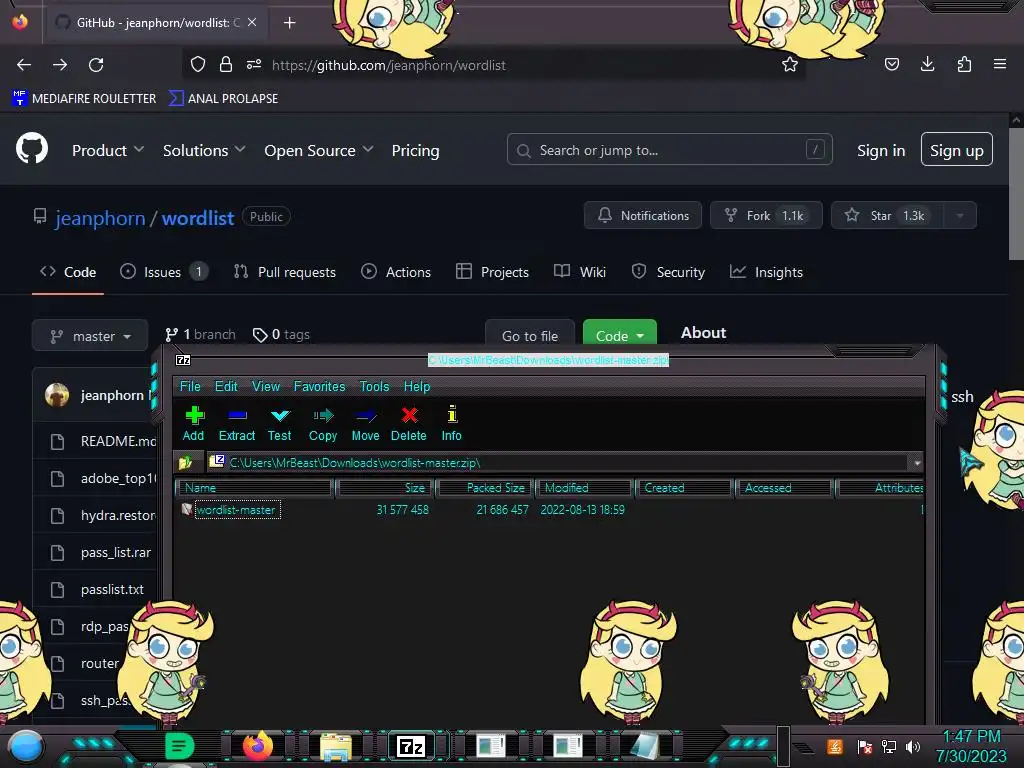Open MEDIAFIRE ROULETTER bookmark

[84, 99]
